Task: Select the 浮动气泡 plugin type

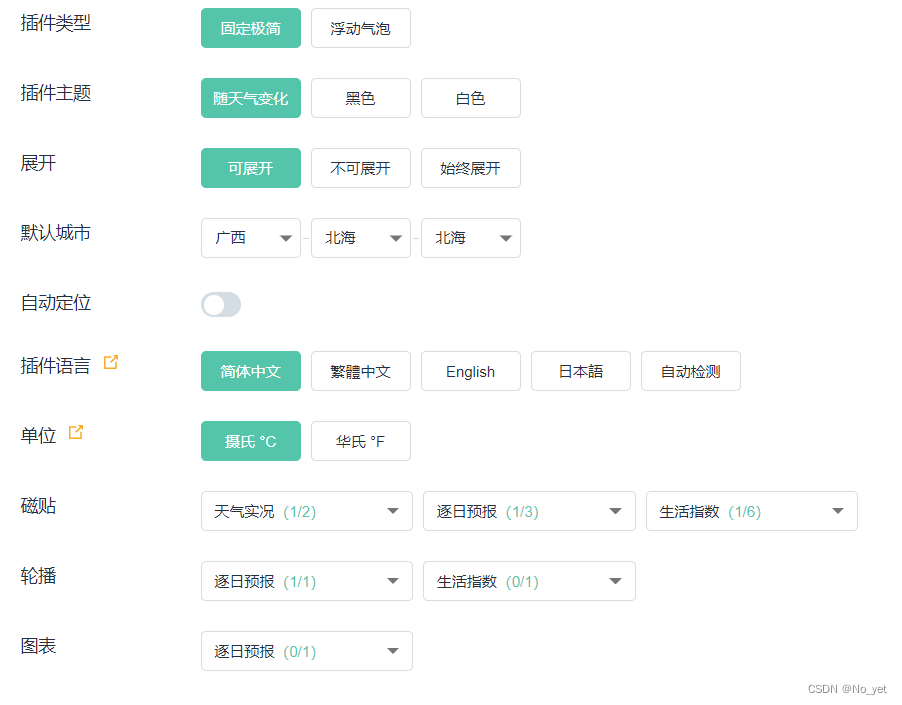Action: (x=360, y=28)
